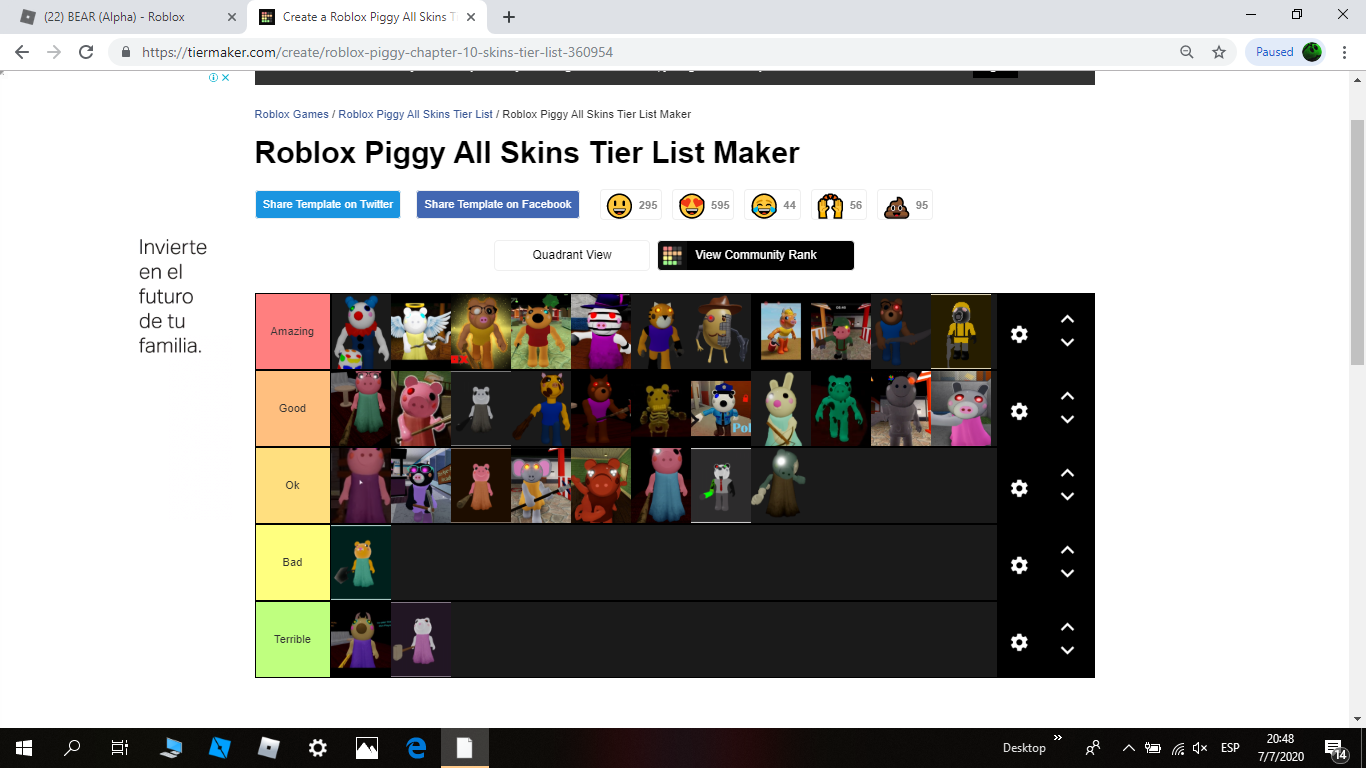This screenshot has width=1366, height=768.
Task: Click the heart-eyes emoji reaction with 595
Action: tap(704, 205)
